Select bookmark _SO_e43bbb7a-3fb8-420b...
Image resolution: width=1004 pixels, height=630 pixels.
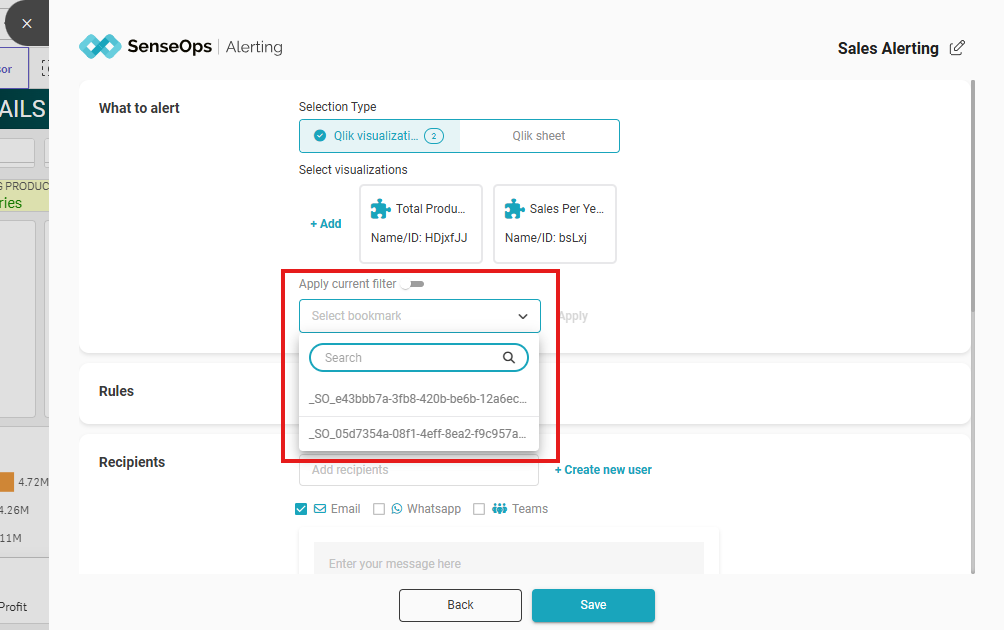click(x=419, y=399)
